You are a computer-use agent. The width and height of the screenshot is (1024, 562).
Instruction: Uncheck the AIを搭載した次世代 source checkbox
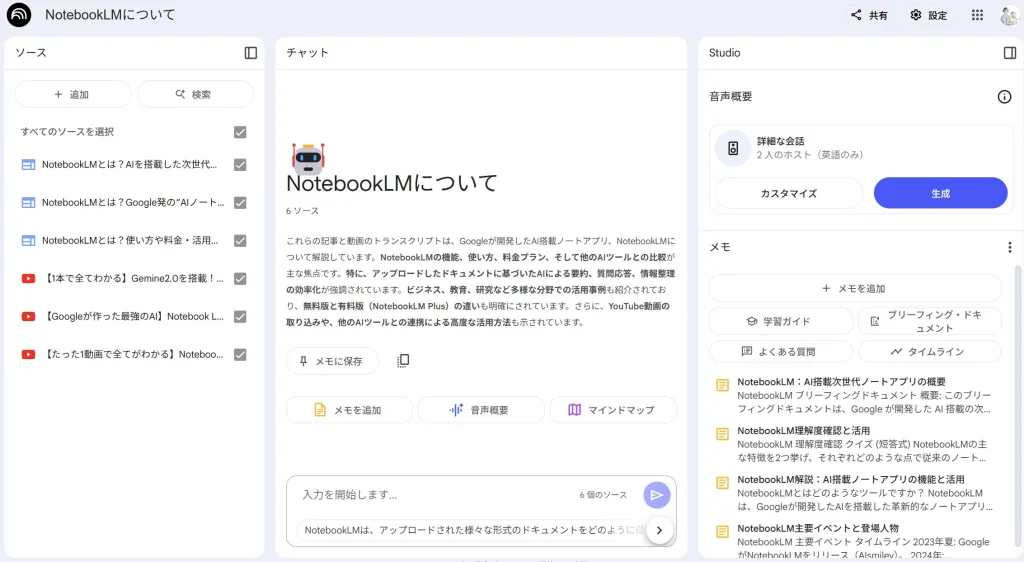click(240, 164)
